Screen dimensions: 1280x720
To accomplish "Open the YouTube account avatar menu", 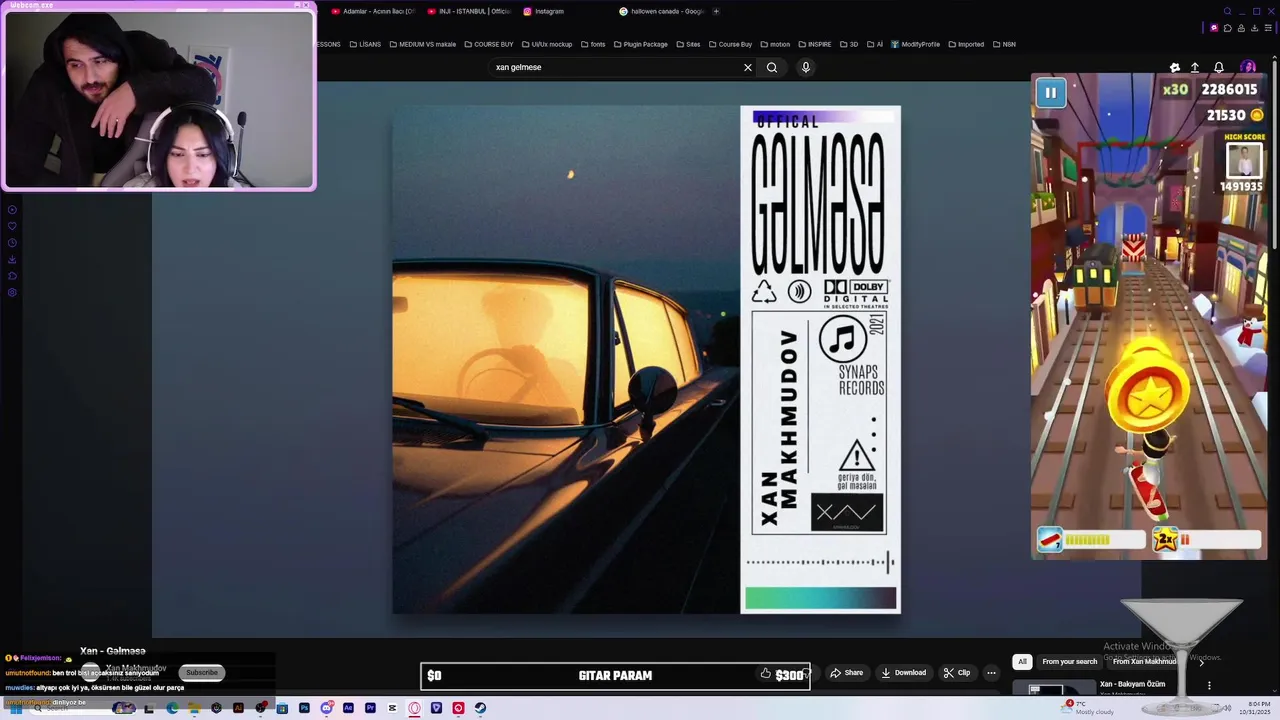I will pos(1248,67).
